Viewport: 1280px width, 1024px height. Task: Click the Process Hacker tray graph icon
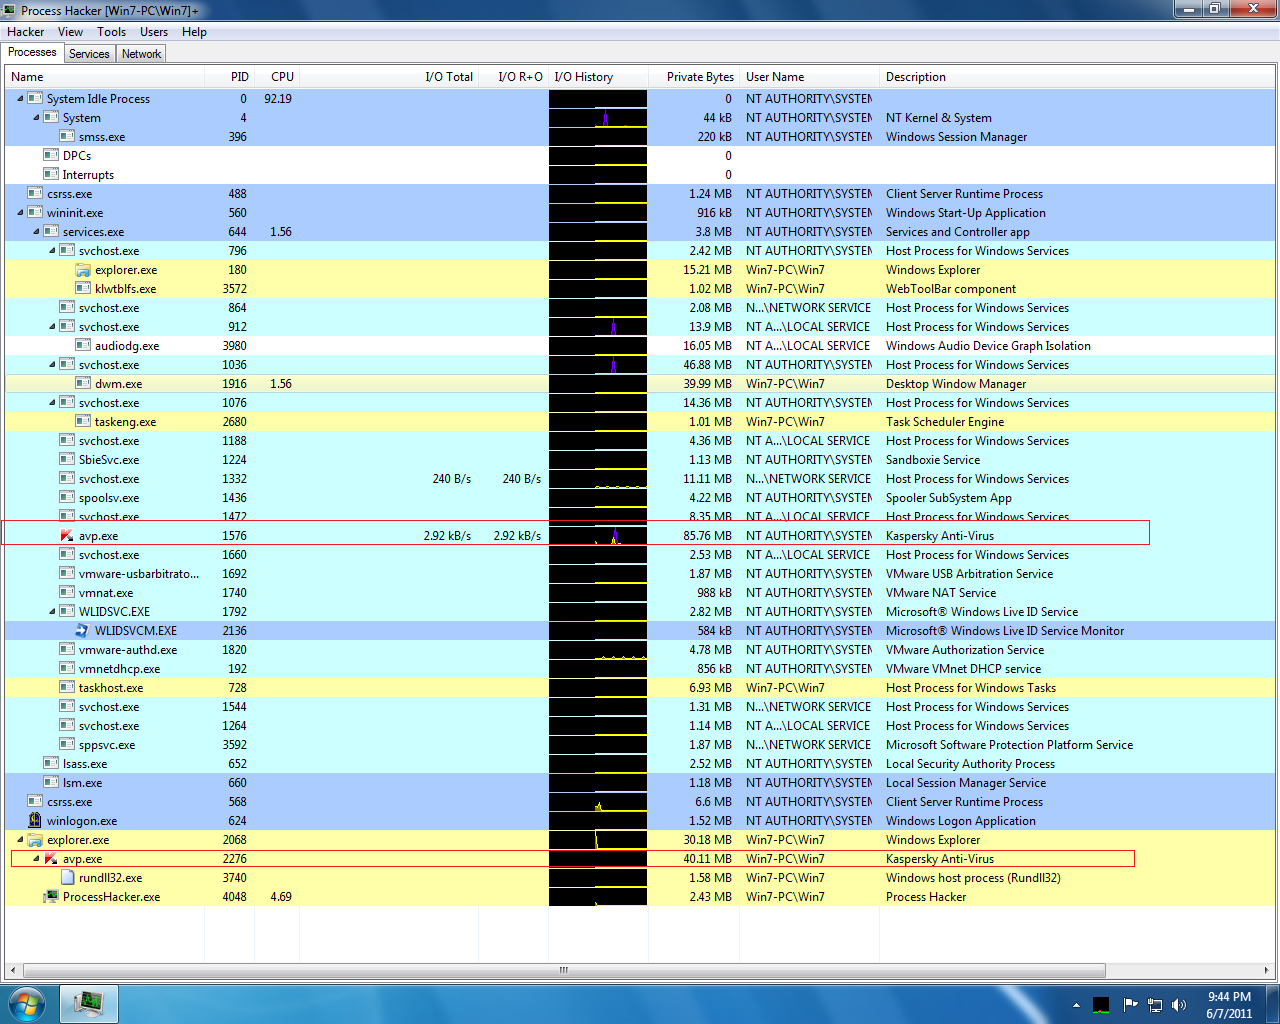pyautogui.click(x=1101, y=1005)
